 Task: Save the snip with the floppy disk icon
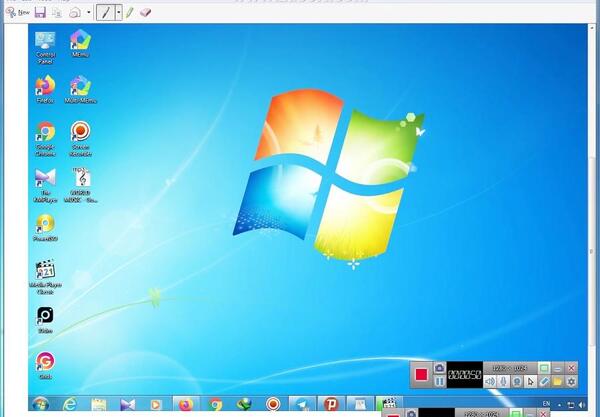click(40, 13)
